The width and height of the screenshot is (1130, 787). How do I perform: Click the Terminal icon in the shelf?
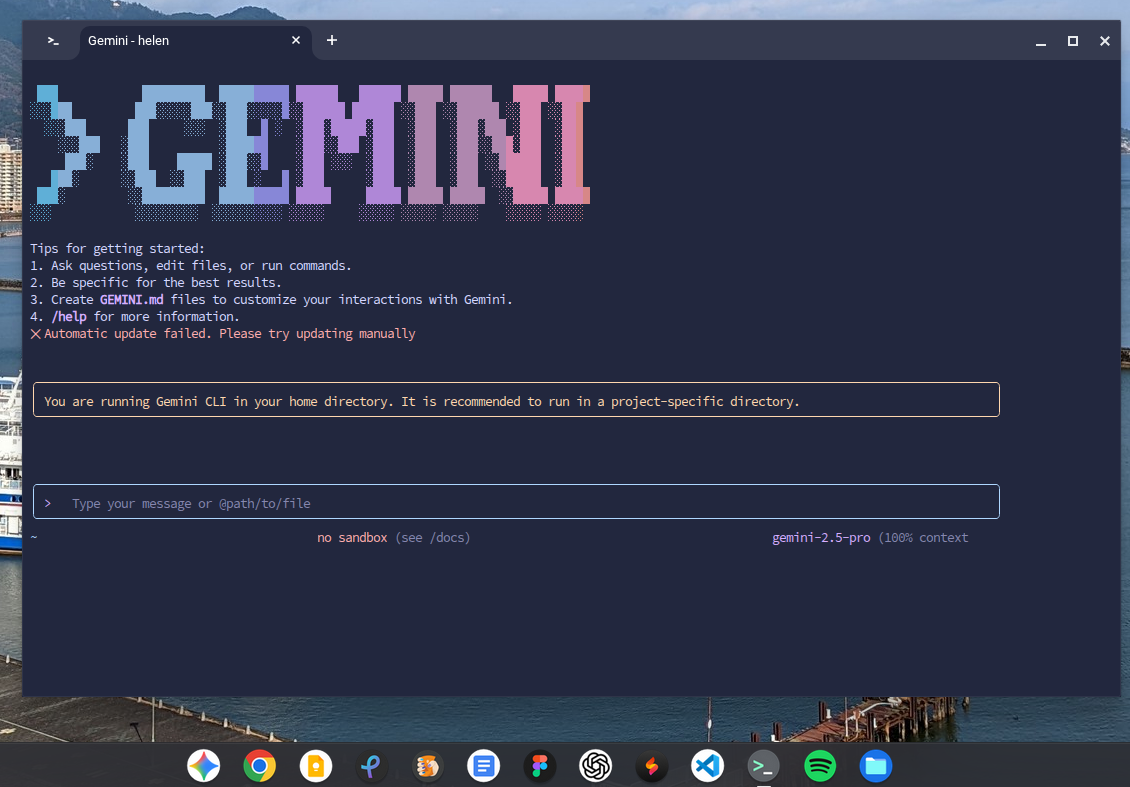pyautogui.click(x=764, y=767)
